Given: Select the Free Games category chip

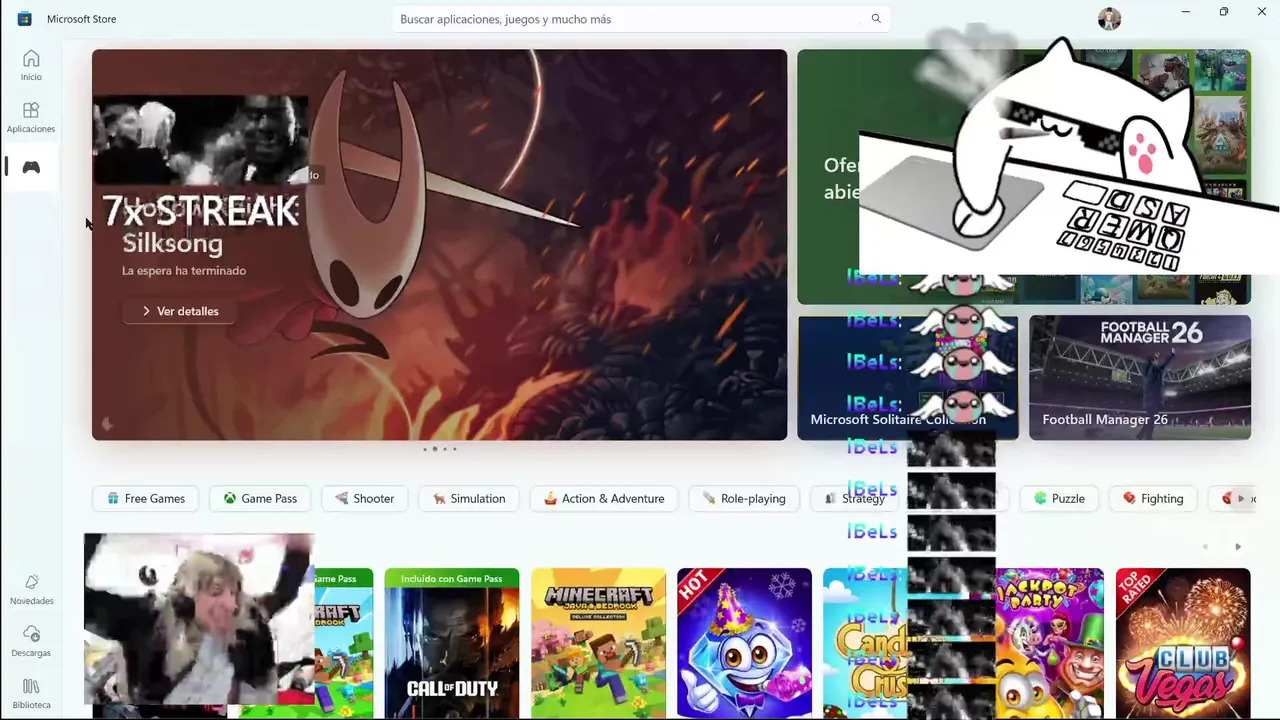Looking at the screenshot, I should click(145, 498).
